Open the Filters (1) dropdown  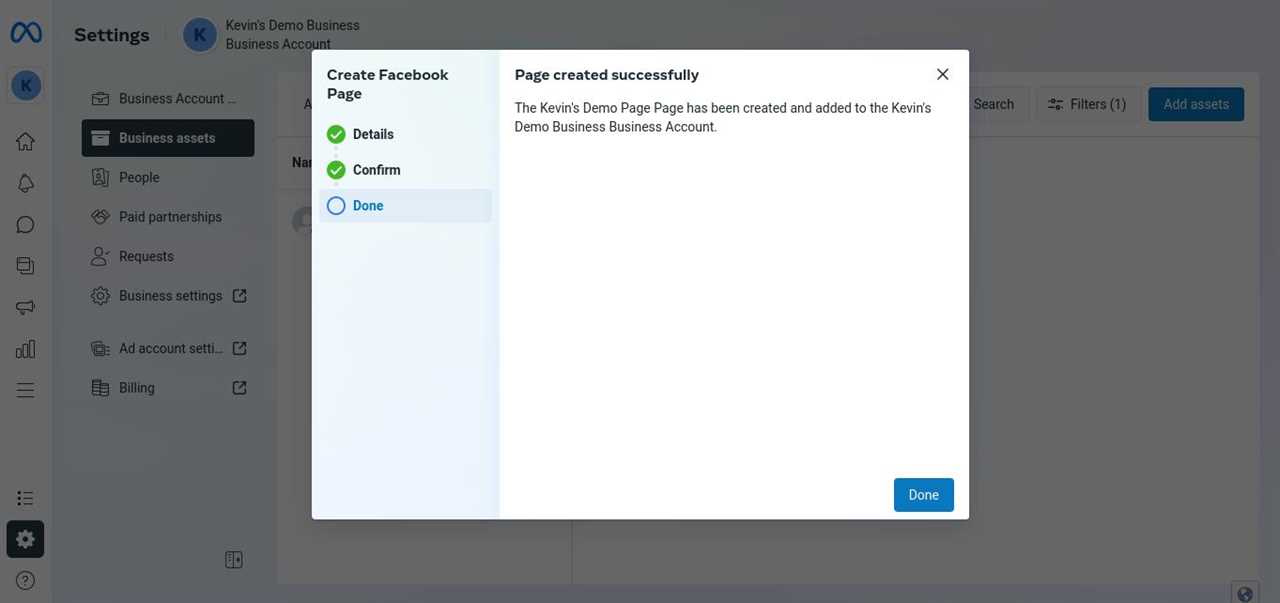click(1086, 104)
